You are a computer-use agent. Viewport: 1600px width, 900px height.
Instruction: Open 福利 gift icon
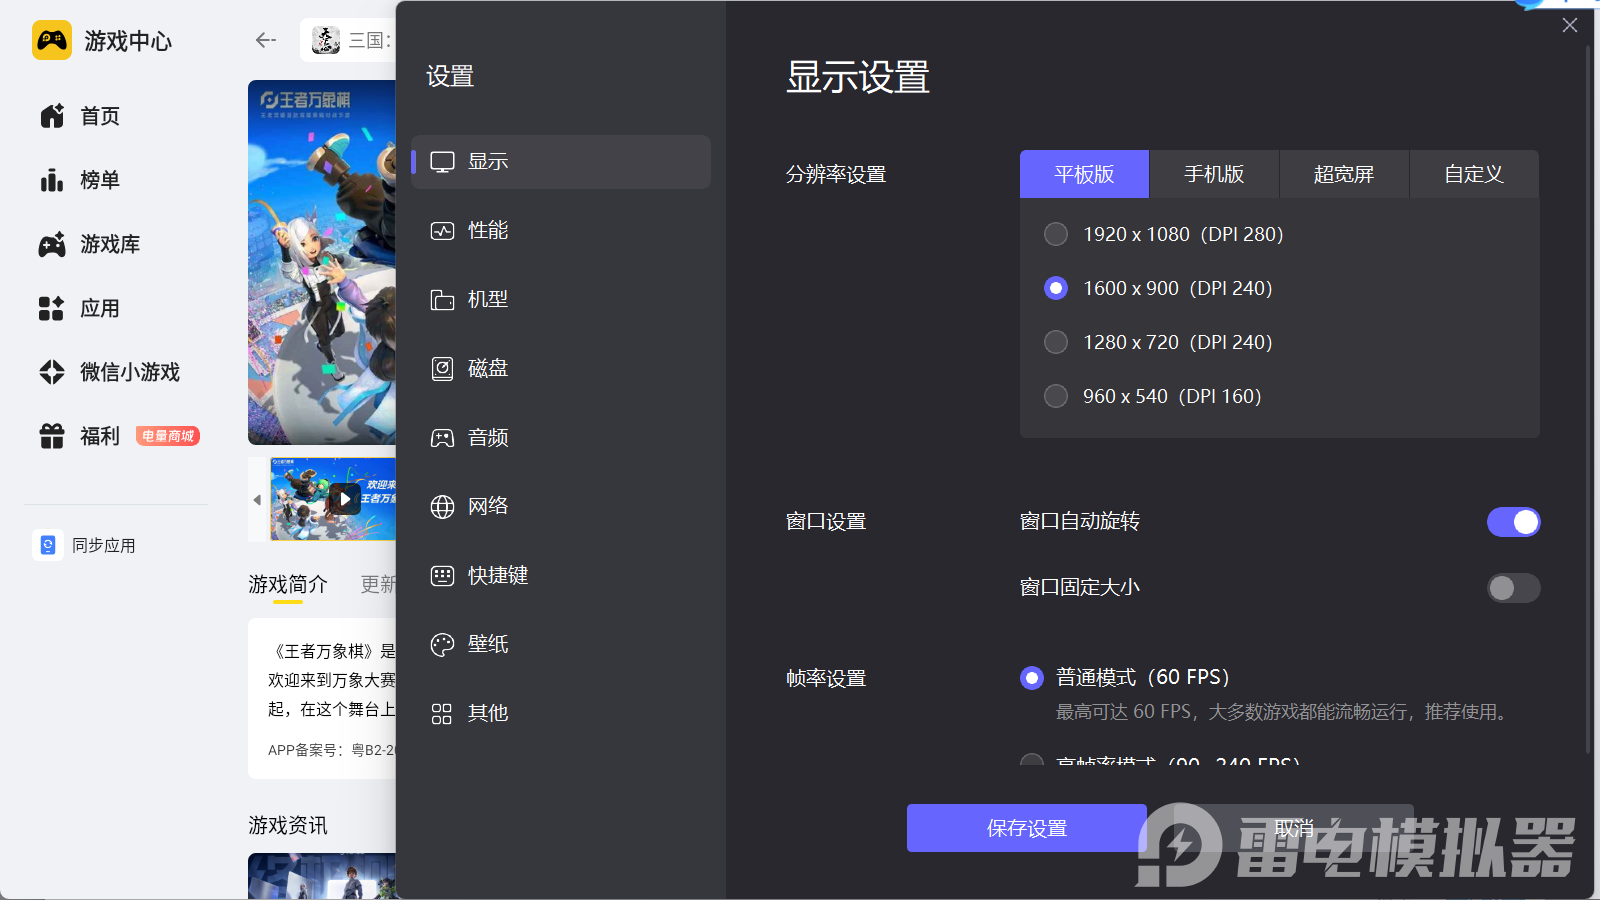pyautogui.click(x=52, y=436)
